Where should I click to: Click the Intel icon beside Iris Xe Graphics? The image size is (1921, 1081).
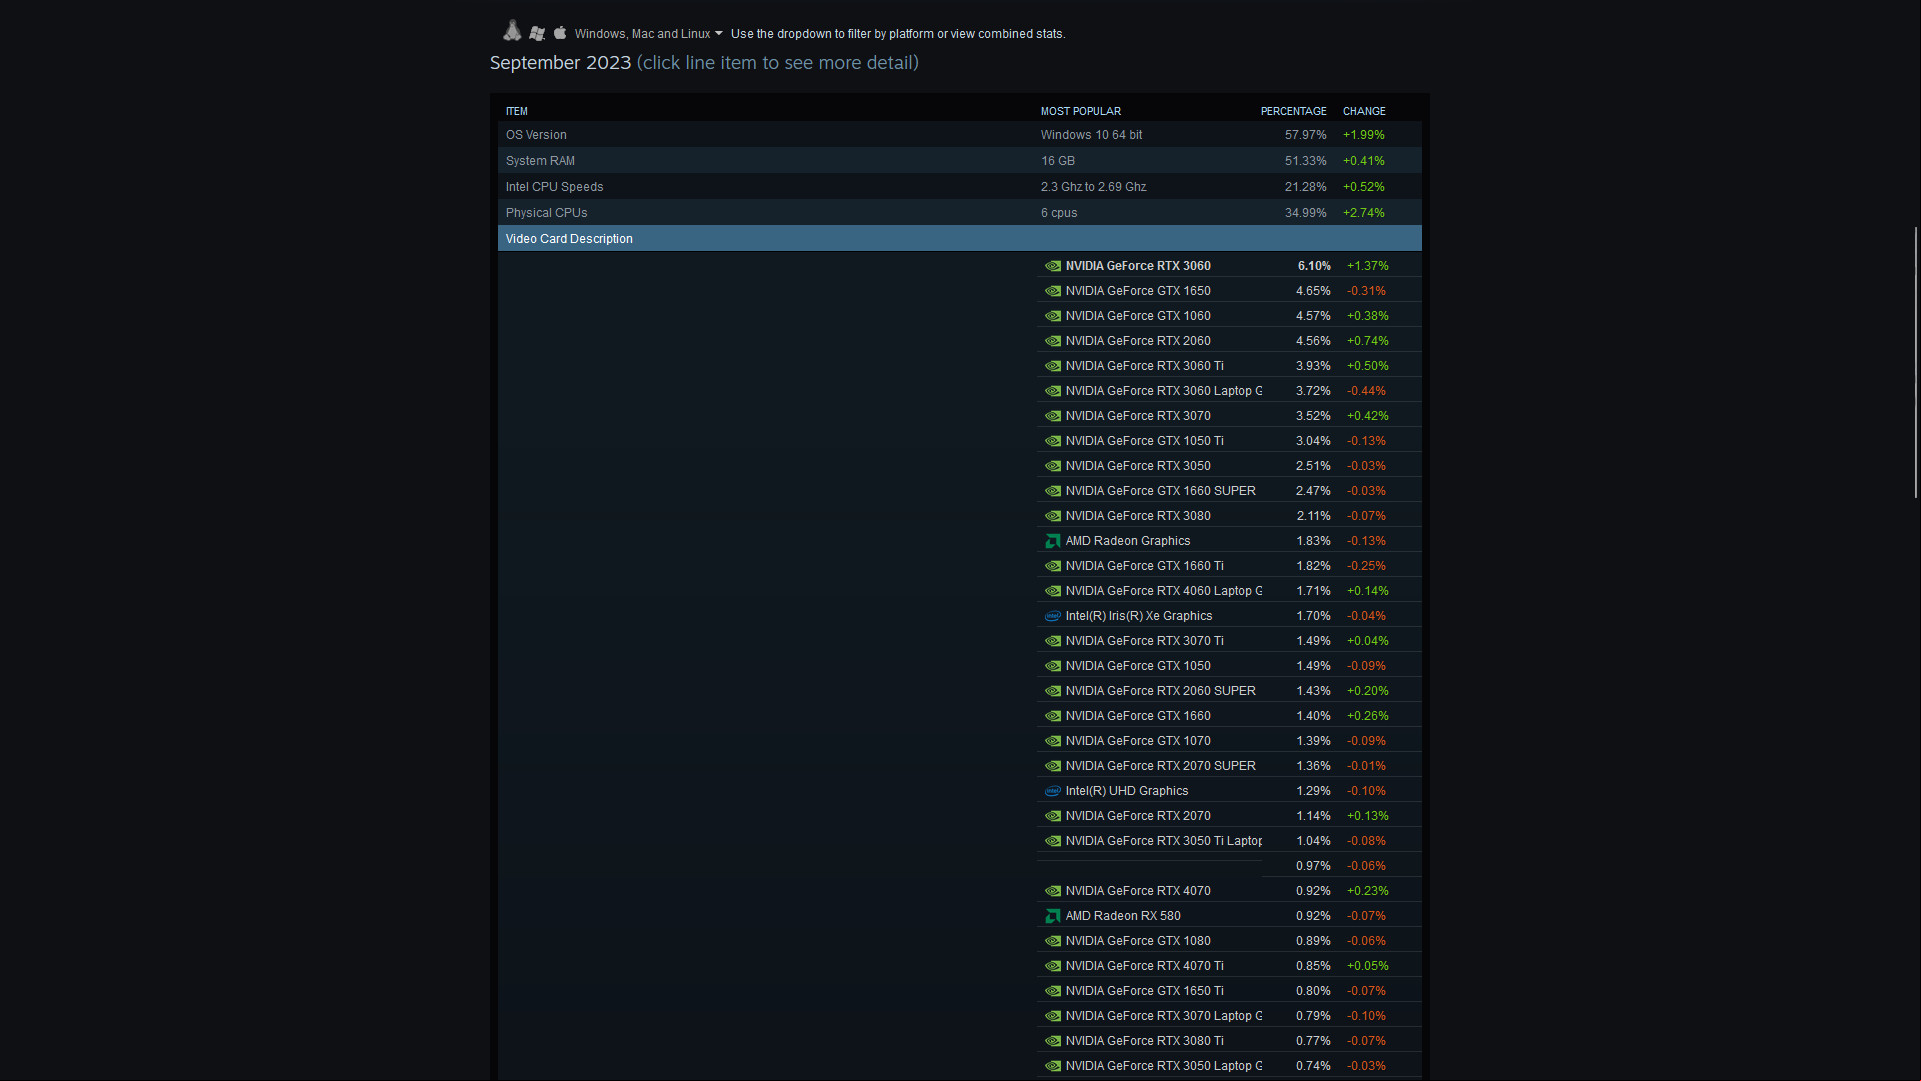pos(1052,616)
